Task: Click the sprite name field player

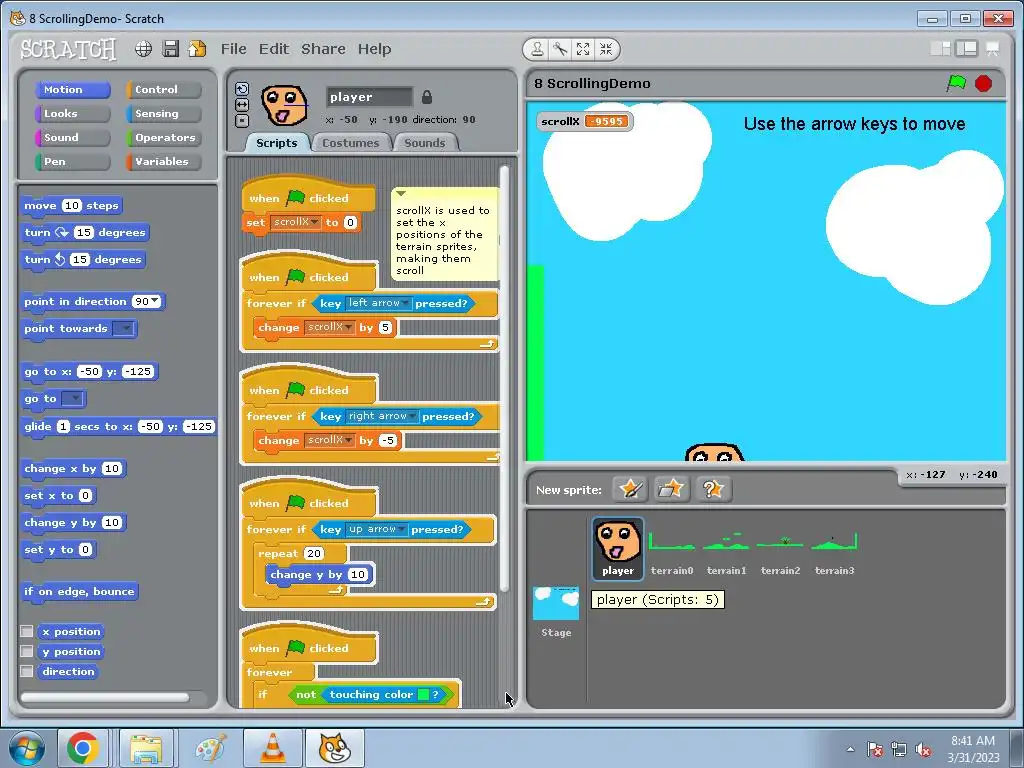Action: click(x=369, y=97)
